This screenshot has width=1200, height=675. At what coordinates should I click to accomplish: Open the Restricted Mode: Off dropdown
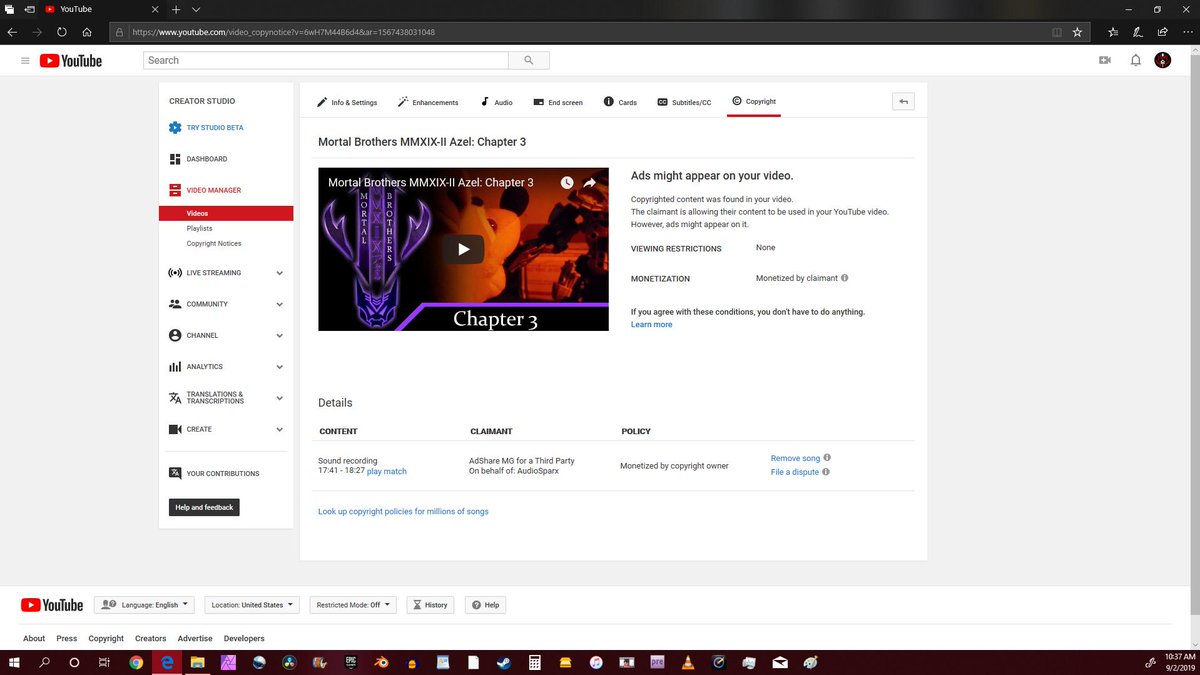click(353, 605)
